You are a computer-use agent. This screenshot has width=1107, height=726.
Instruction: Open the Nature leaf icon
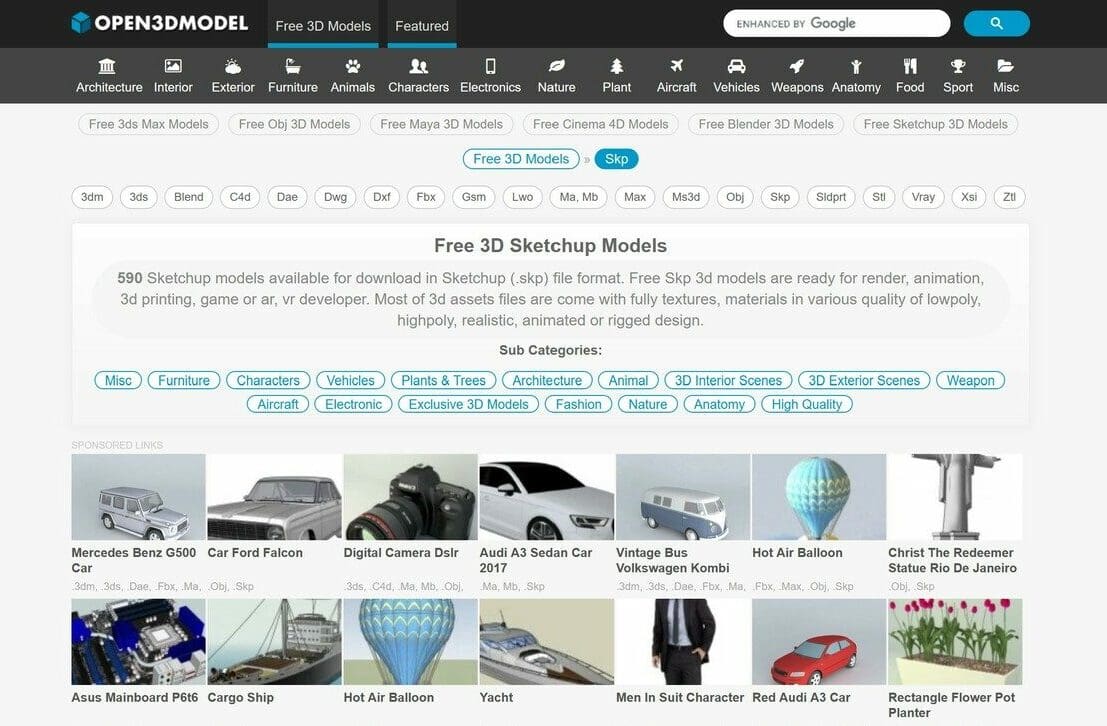pos(556,66)
